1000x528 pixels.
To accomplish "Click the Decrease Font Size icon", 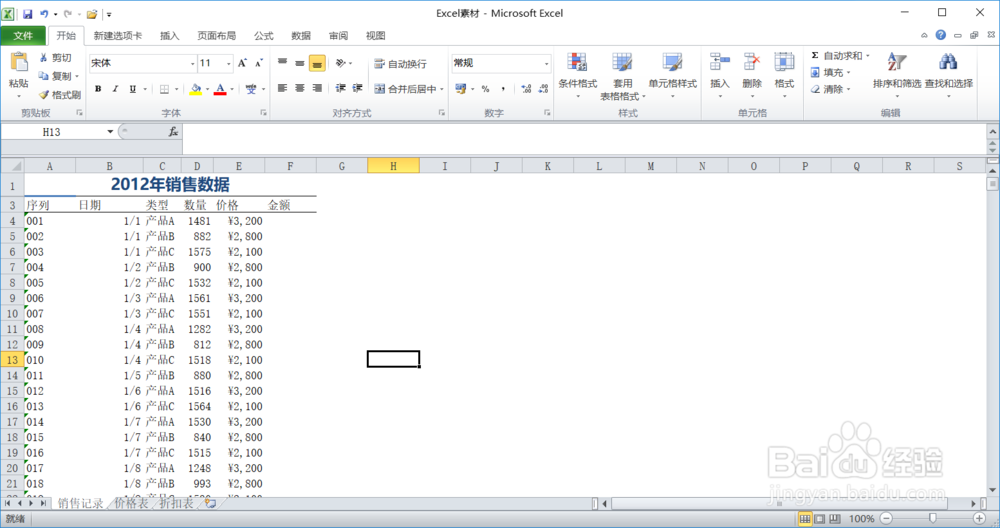I will [258, 62].
